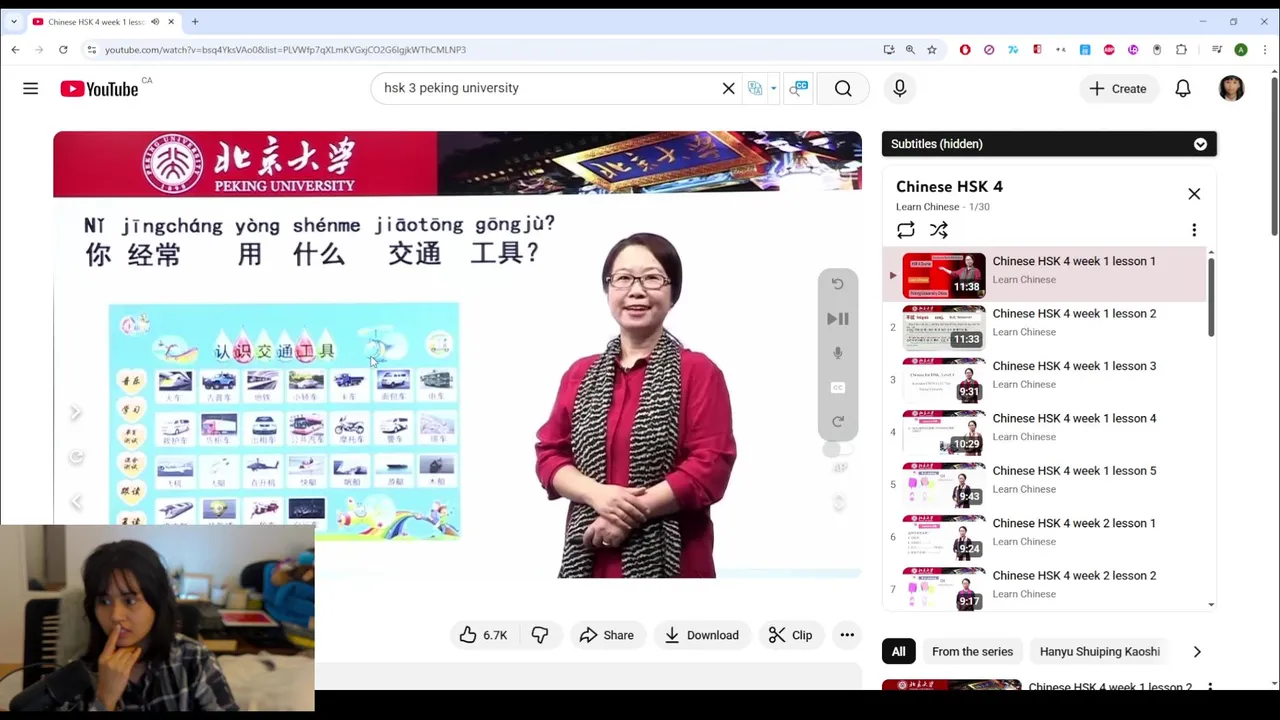This screenshot has height=720, width=1280.
Task: Open the Chrome extensions puzzle icon
Action: [1181, 49]
